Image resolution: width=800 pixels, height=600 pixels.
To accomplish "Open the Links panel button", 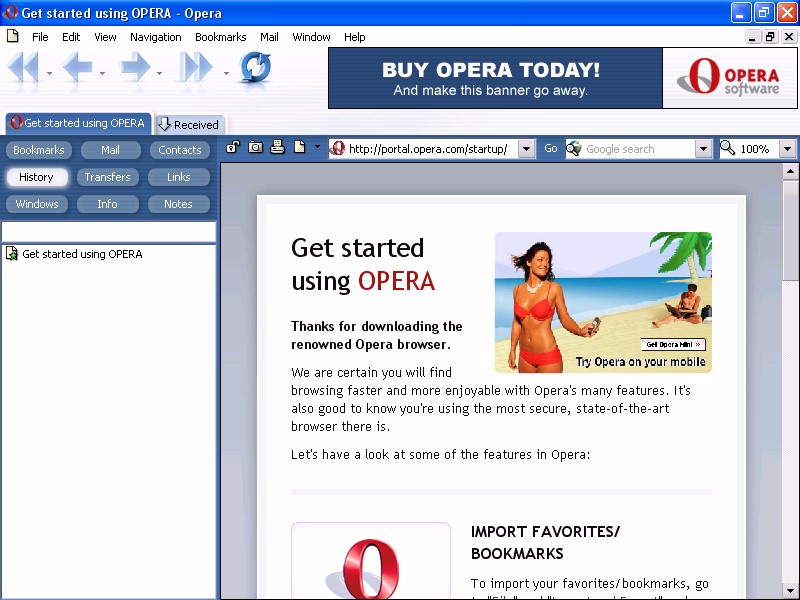I will [179, 177].
